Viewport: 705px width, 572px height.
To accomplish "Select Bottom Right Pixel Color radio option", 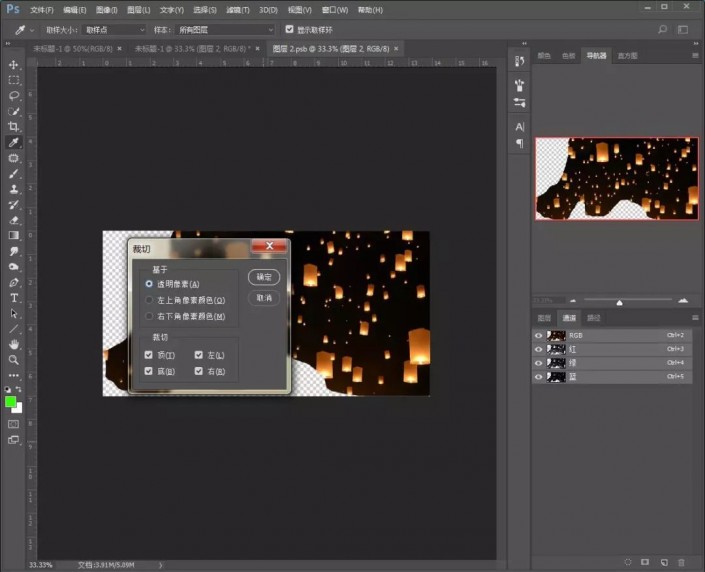I will pyautogui.click(x=149, y=316).
